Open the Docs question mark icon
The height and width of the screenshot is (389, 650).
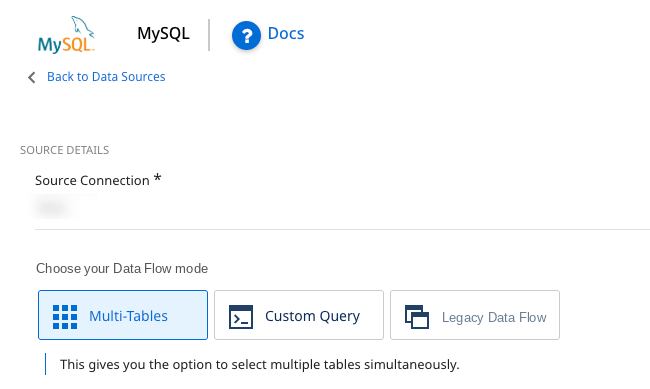[x=246, y=36]
